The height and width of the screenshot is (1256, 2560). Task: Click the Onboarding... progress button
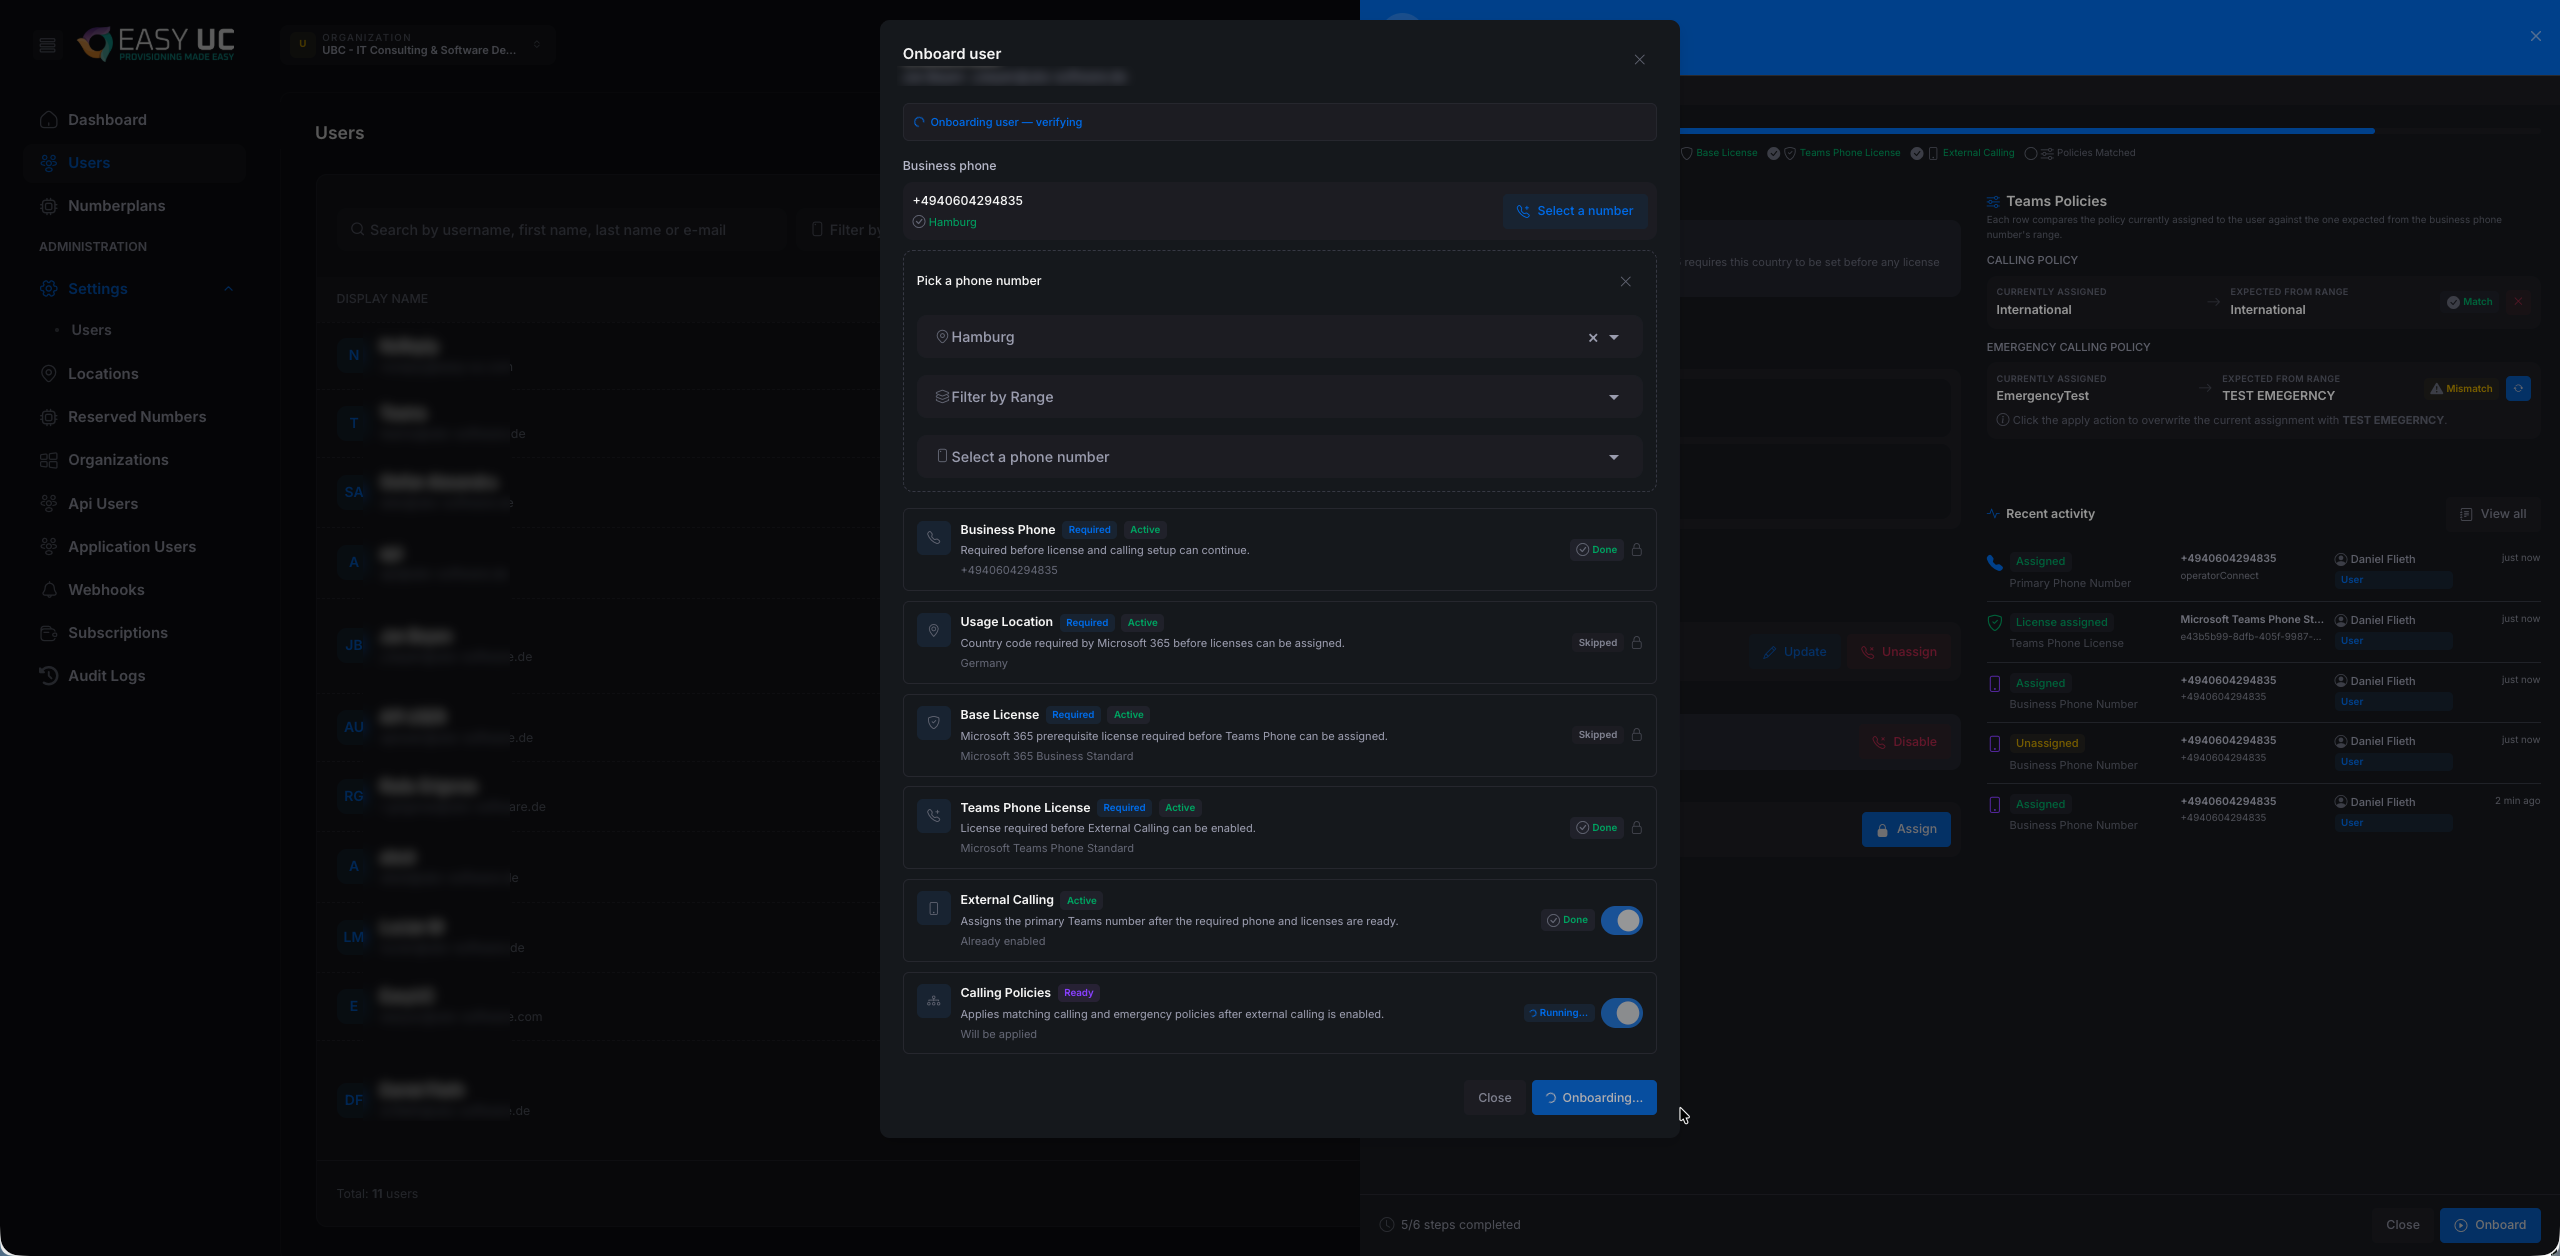[x=1594, y=1098]
